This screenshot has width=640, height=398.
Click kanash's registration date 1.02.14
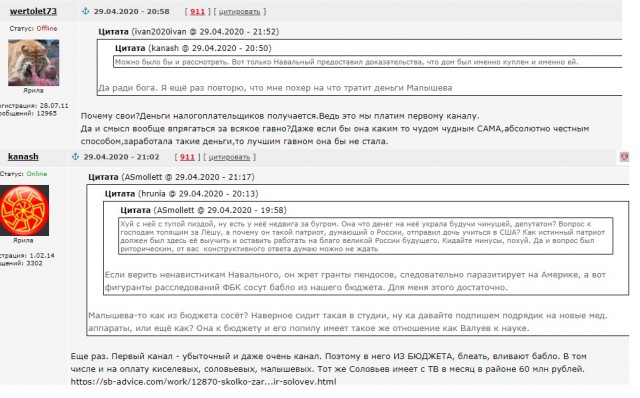(x=42, y=255)
